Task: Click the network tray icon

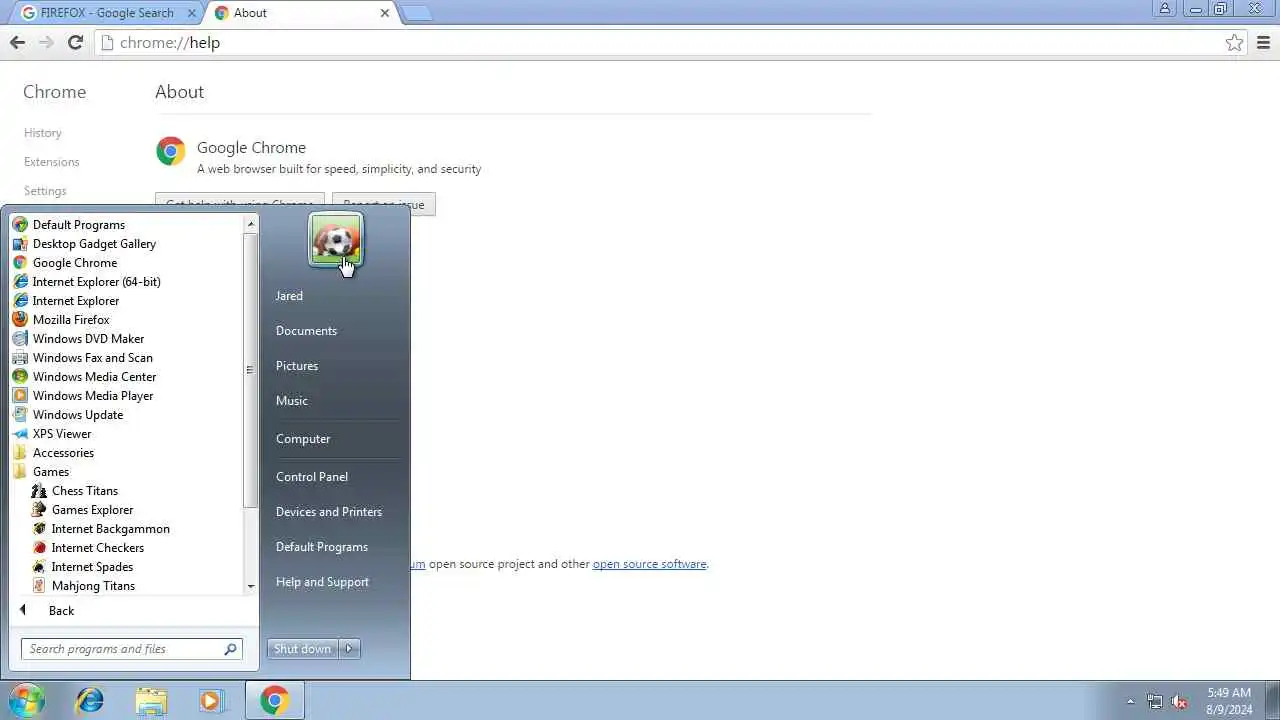Action: [1155, 702]
